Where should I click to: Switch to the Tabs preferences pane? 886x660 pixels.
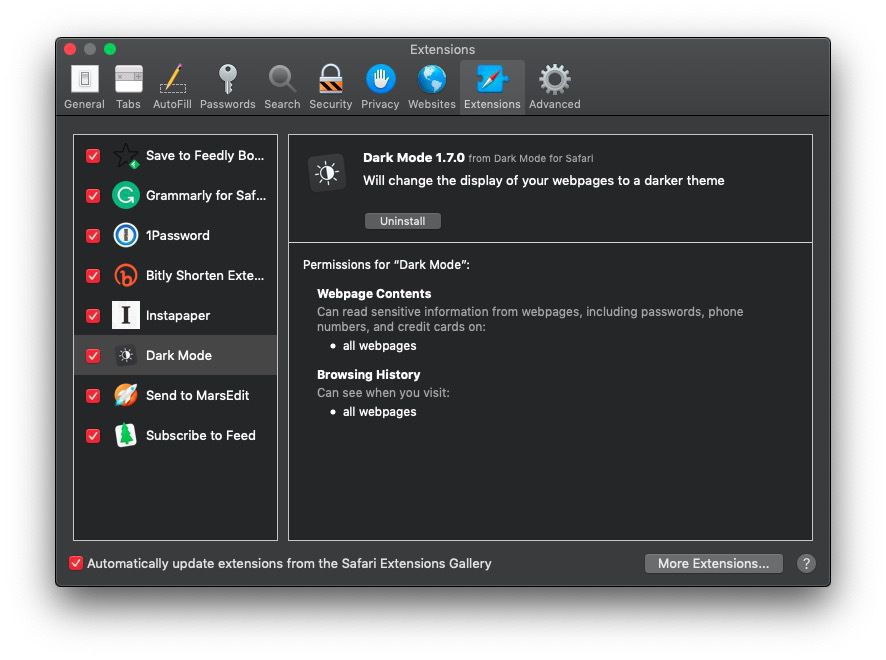point(128,87)
